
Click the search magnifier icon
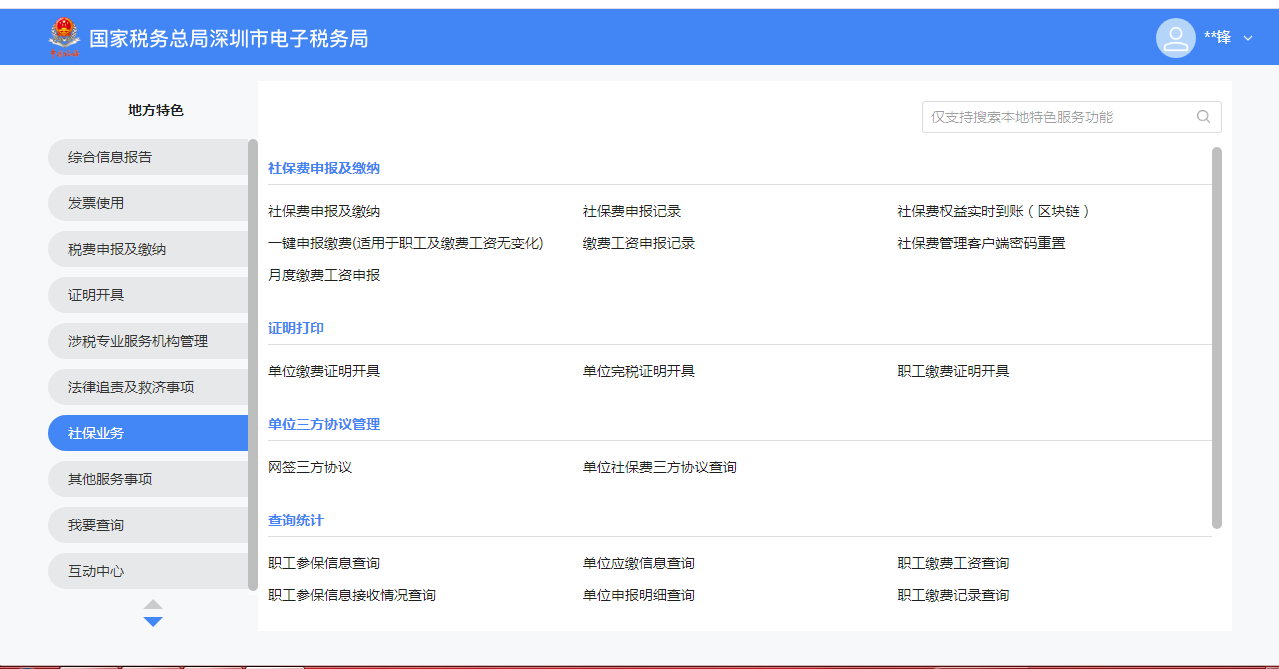click(x=1203, y=117)
